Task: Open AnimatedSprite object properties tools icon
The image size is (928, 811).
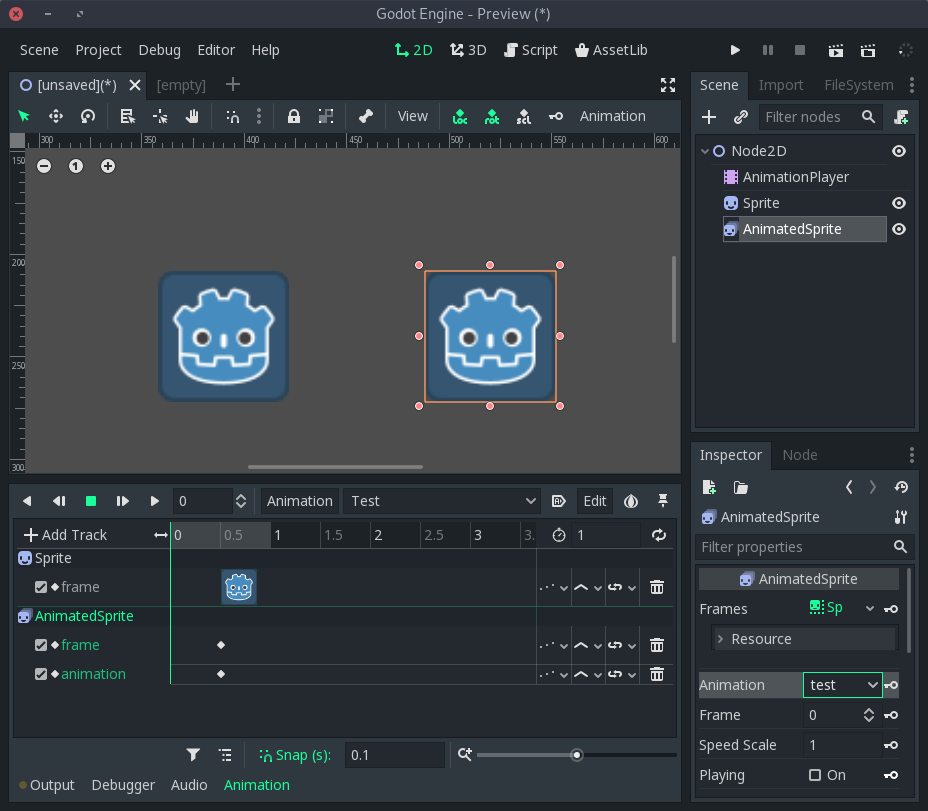Action: pos(901,517)
